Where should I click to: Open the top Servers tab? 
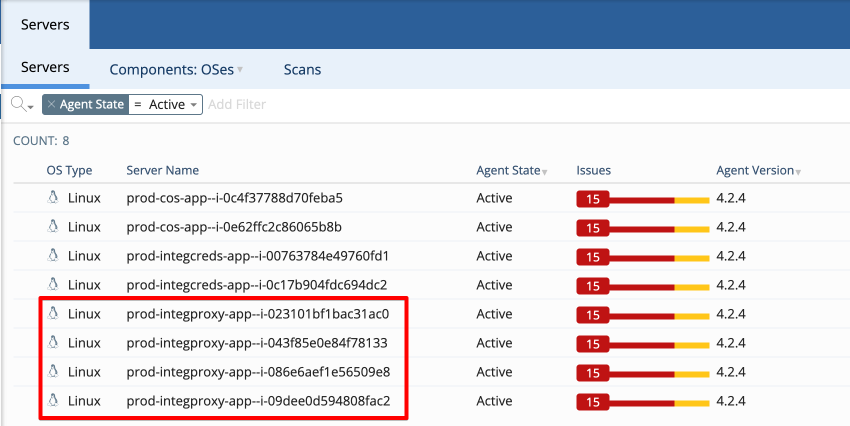tap(45, 25)
